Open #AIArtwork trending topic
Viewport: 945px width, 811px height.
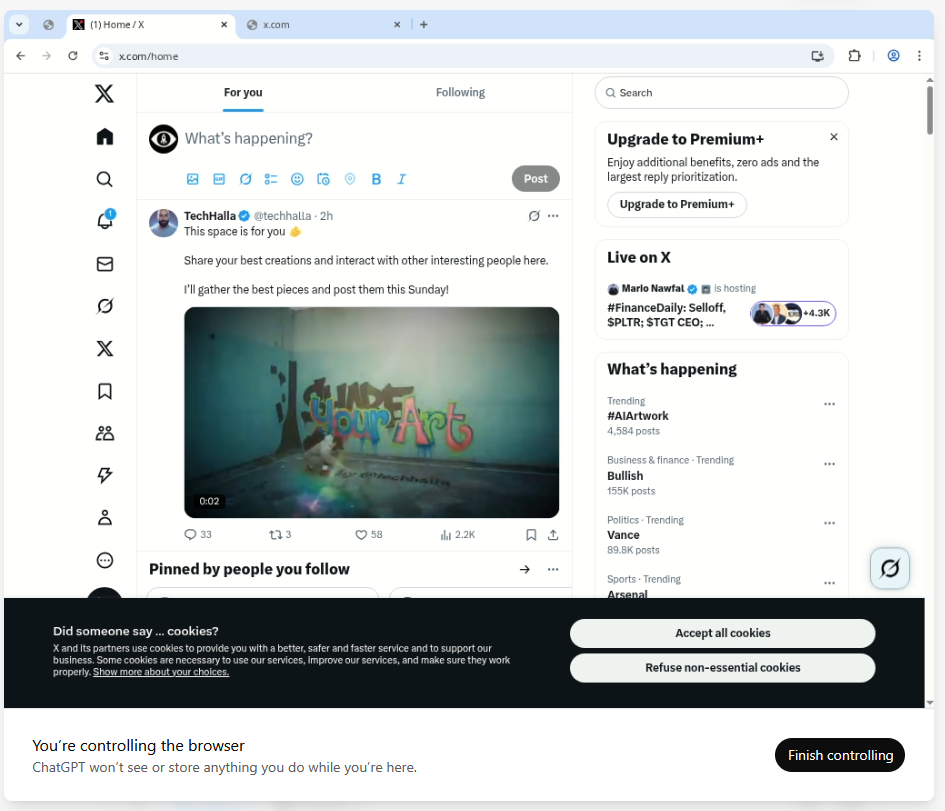(638, 416)
